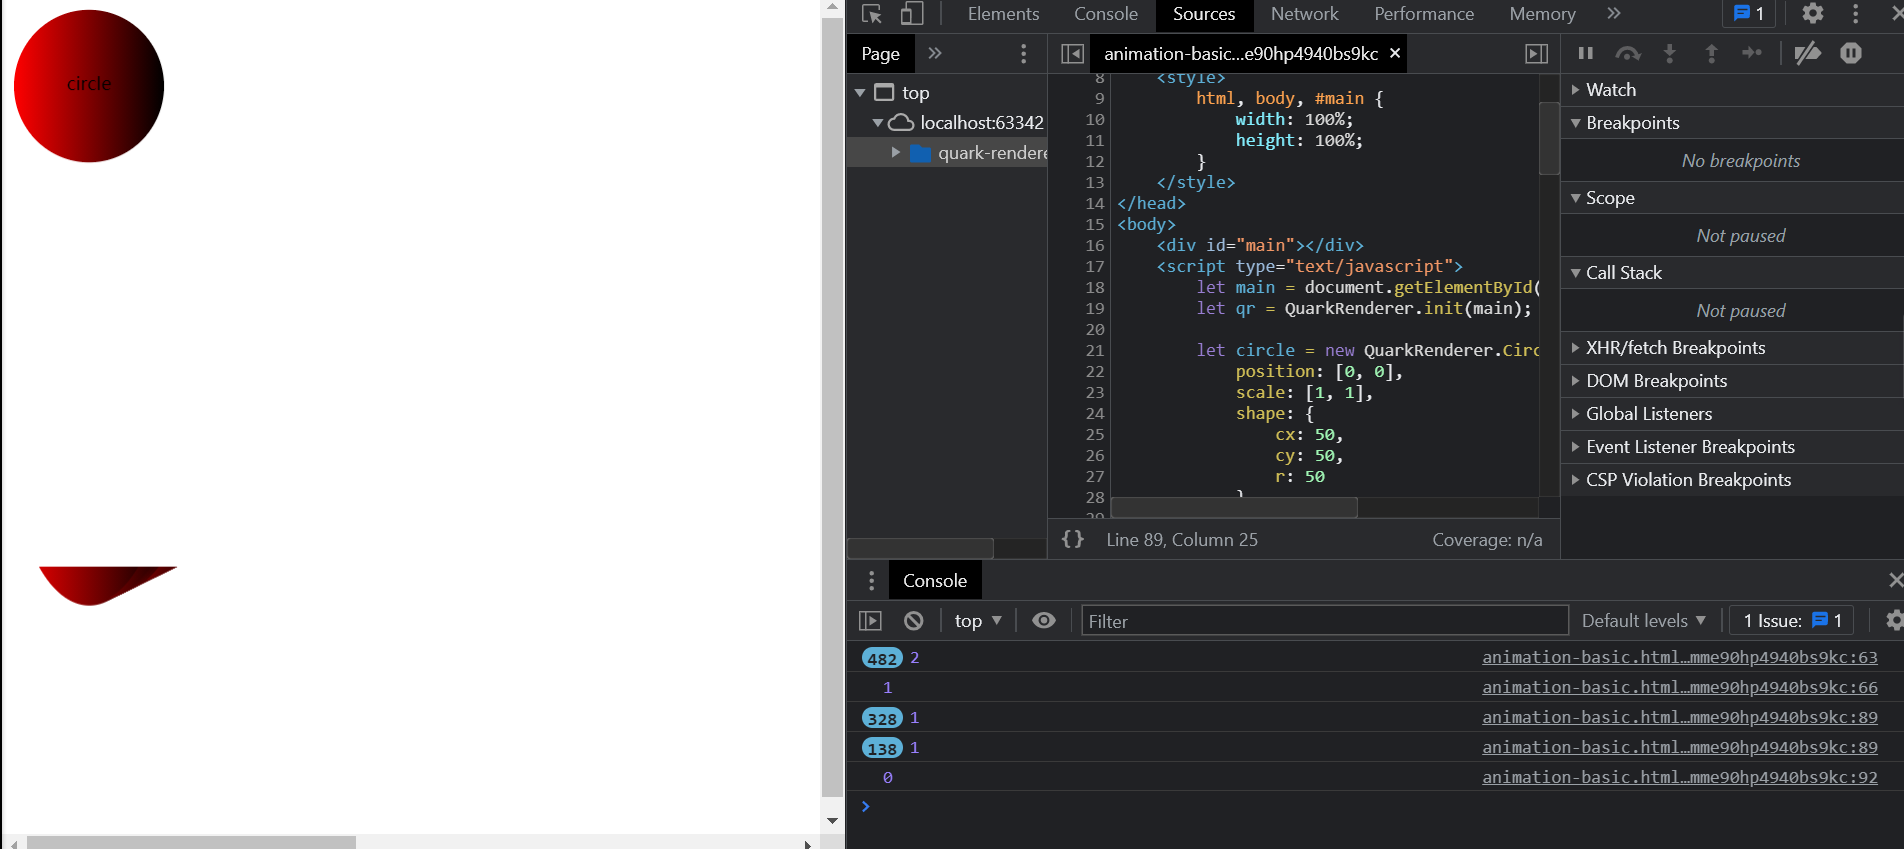Image resolution: width=1904 pixels, height=849 pixels.
Task: Close the console drawer
Action: [x=1894, y=580]
